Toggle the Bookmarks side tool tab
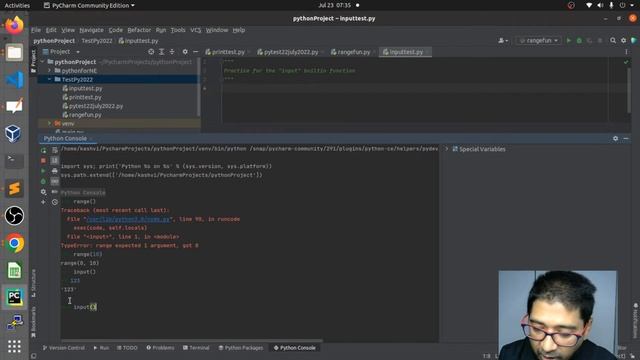 pos(33,322)
